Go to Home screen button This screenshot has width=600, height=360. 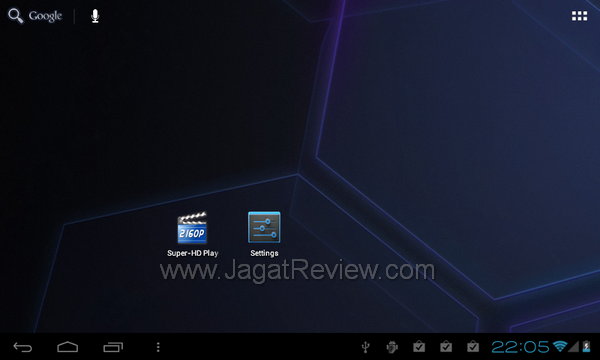pos(68,347)
